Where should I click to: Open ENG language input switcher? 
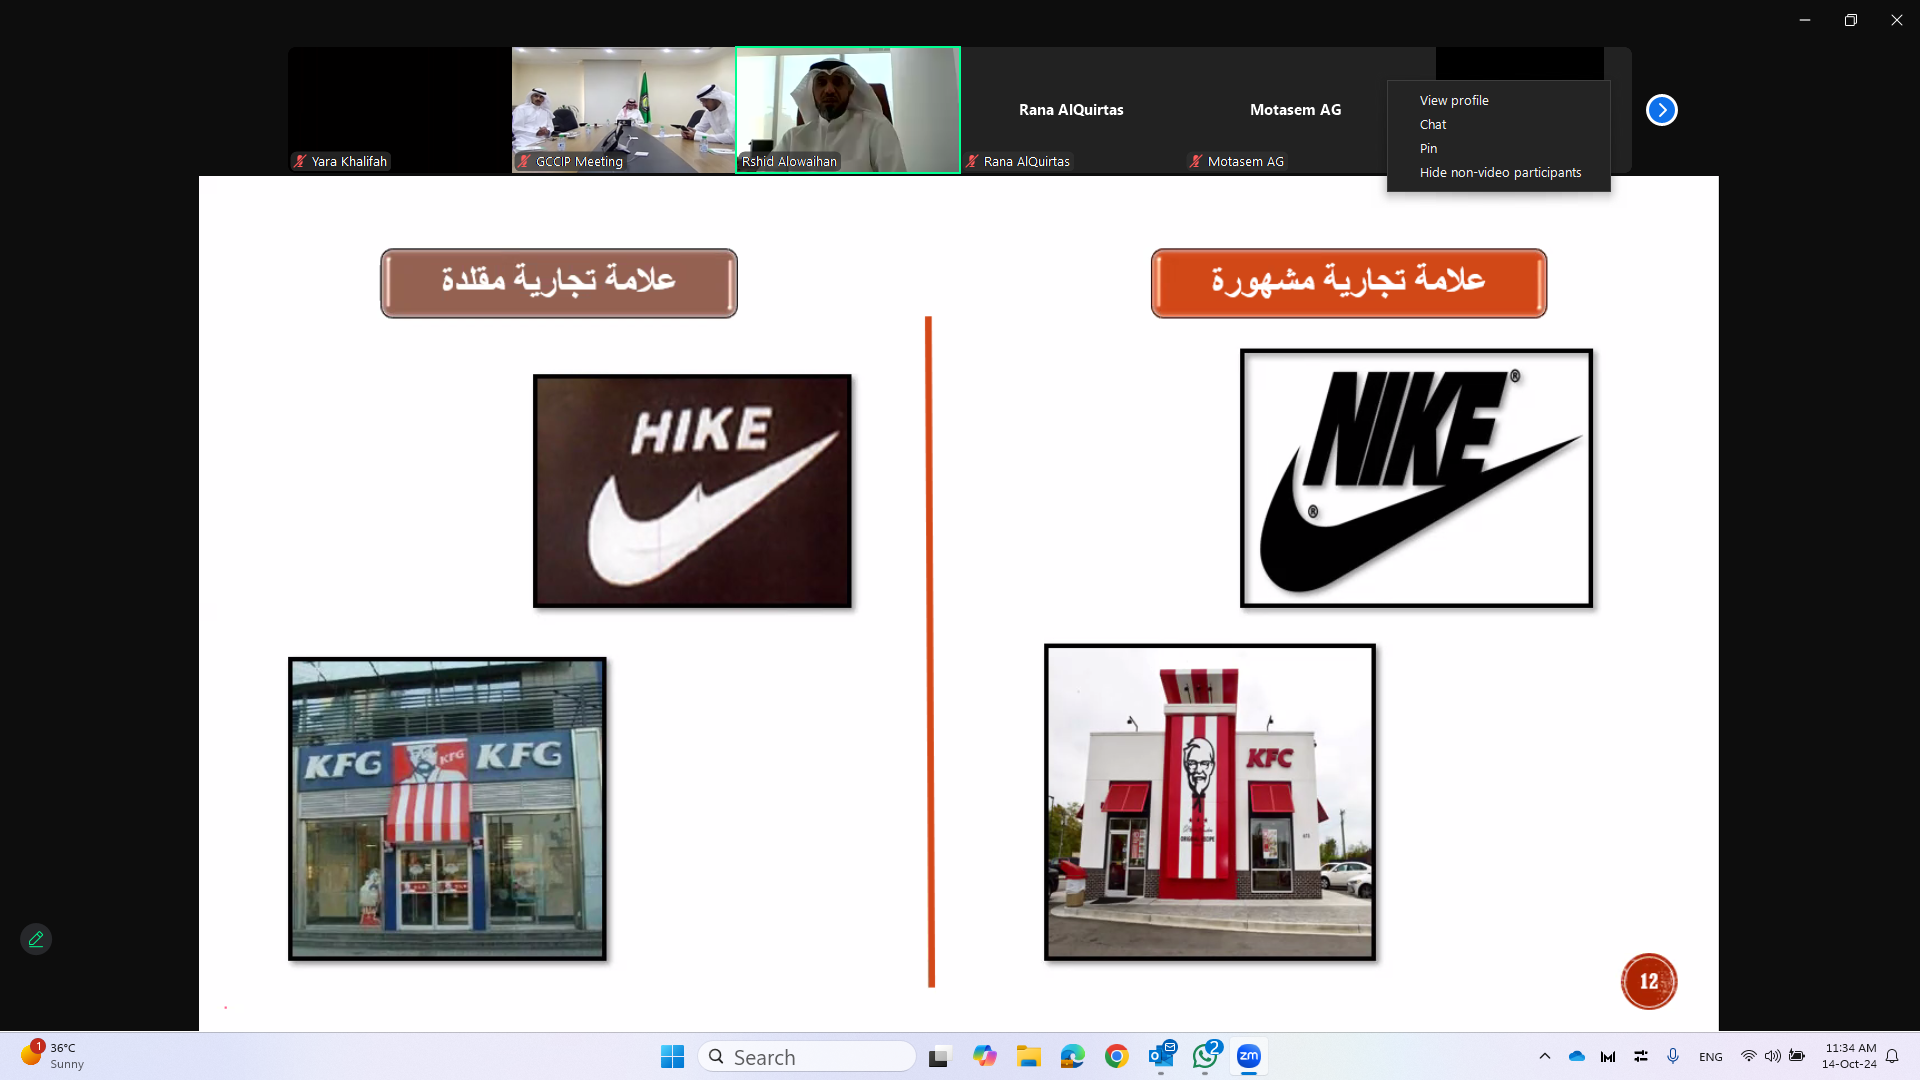pos(1710,1057)
